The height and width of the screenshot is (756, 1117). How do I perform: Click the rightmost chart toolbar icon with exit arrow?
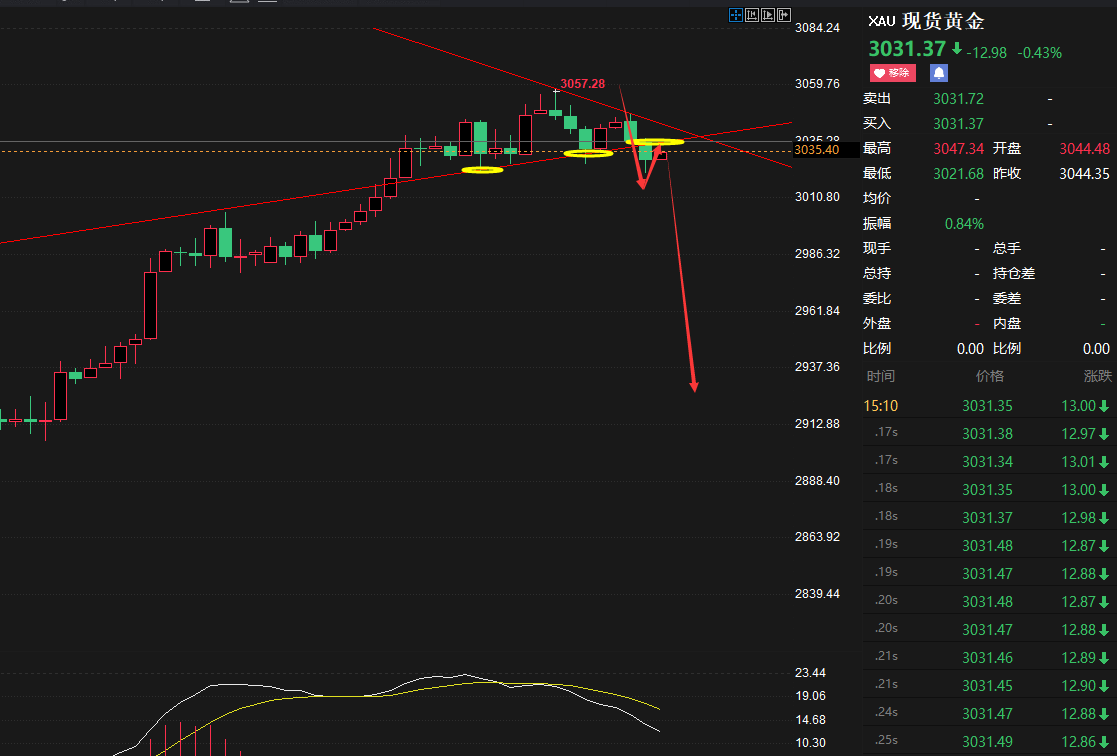pos(784,14)
